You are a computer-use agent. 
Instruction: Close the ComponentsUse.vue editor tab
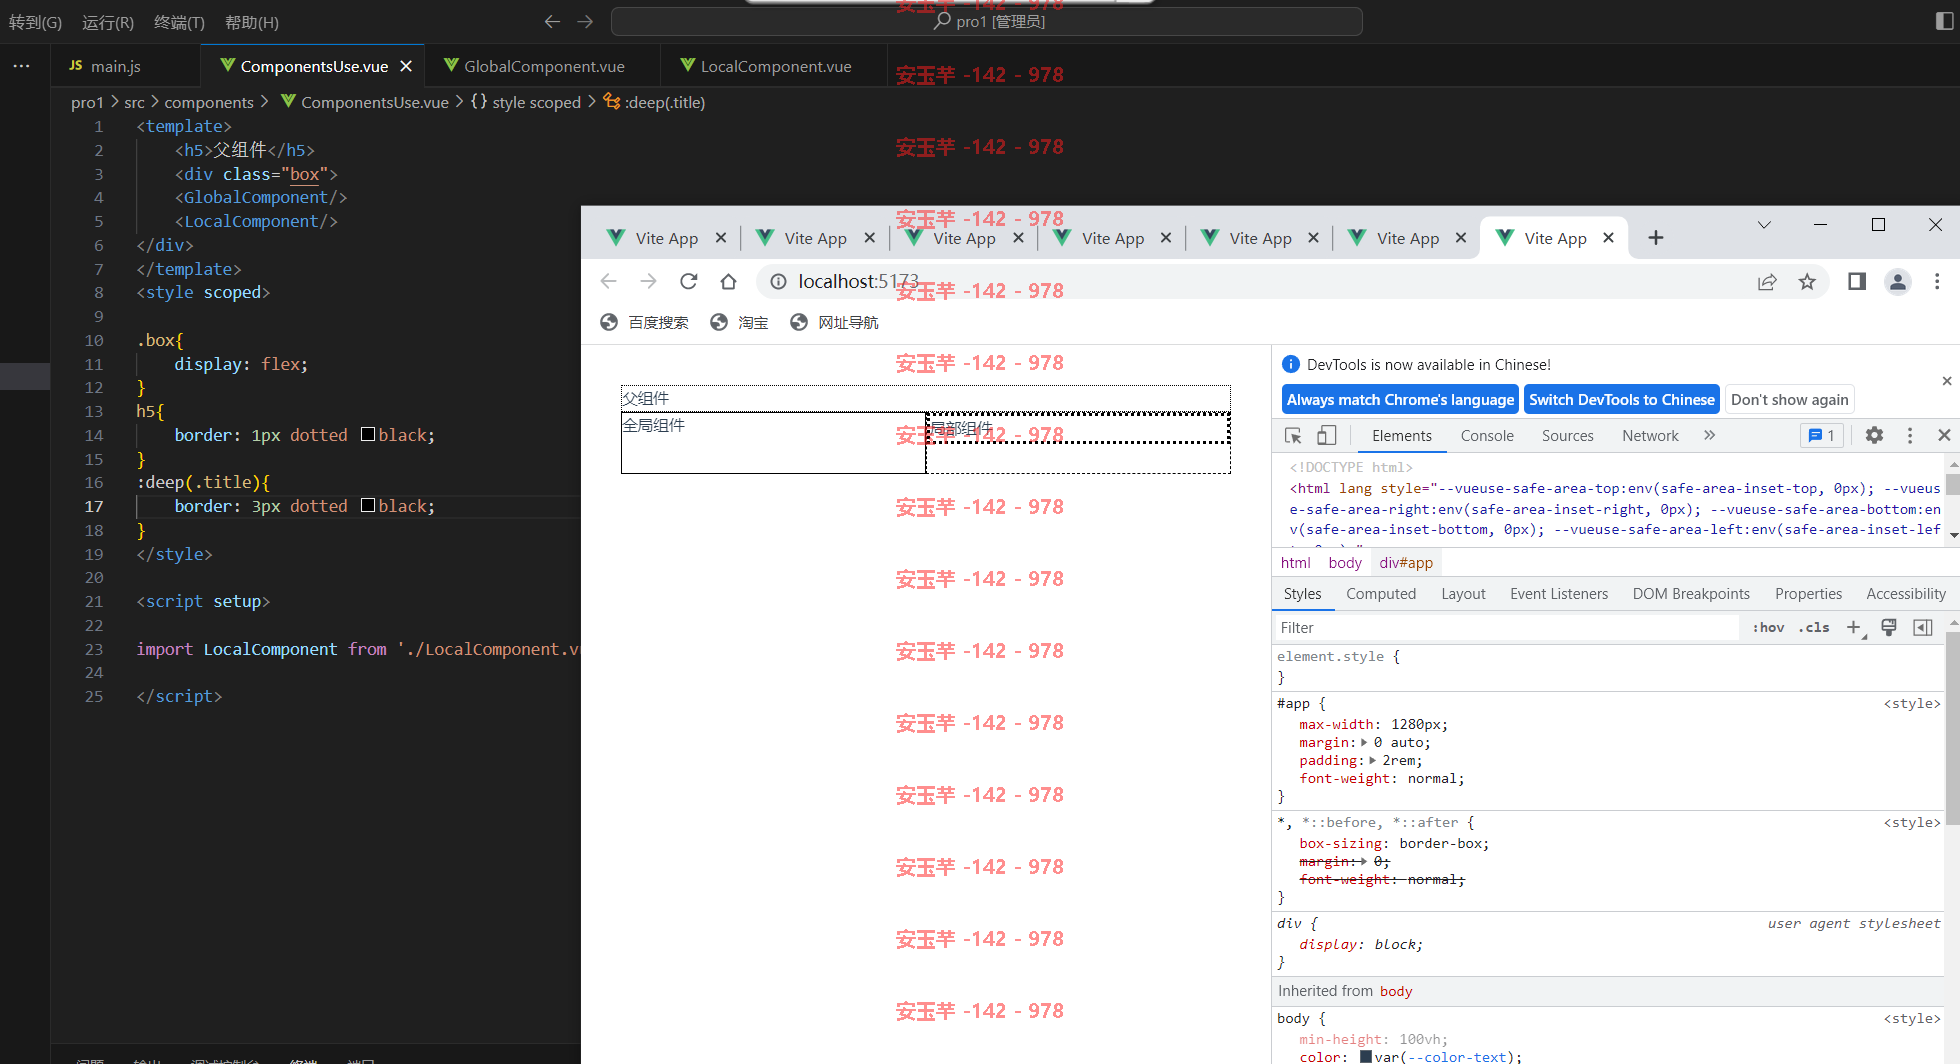(x=406, y=66)
